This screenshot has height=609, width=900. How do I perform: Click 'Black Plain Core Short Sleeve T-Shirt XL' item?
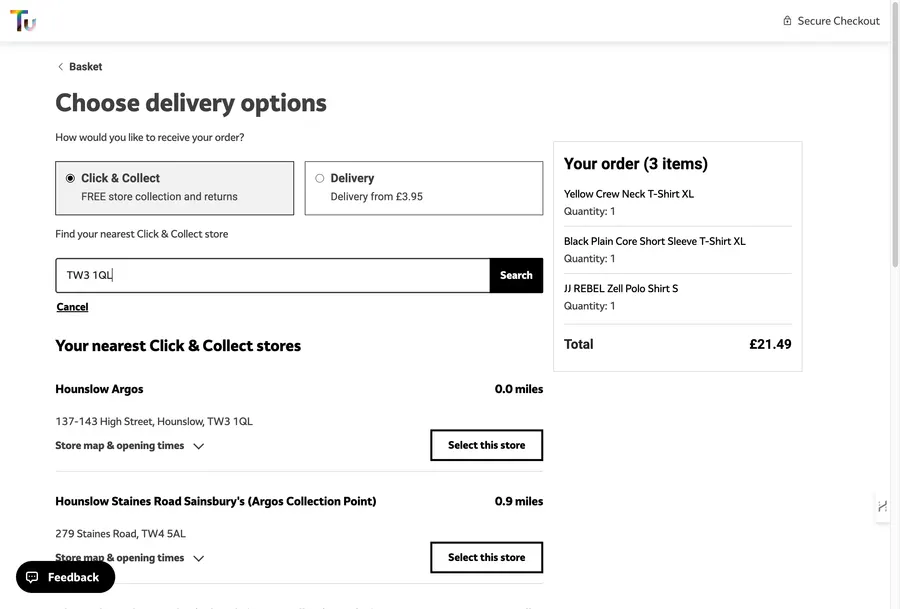pyautogui.click(x=654, y=241)
